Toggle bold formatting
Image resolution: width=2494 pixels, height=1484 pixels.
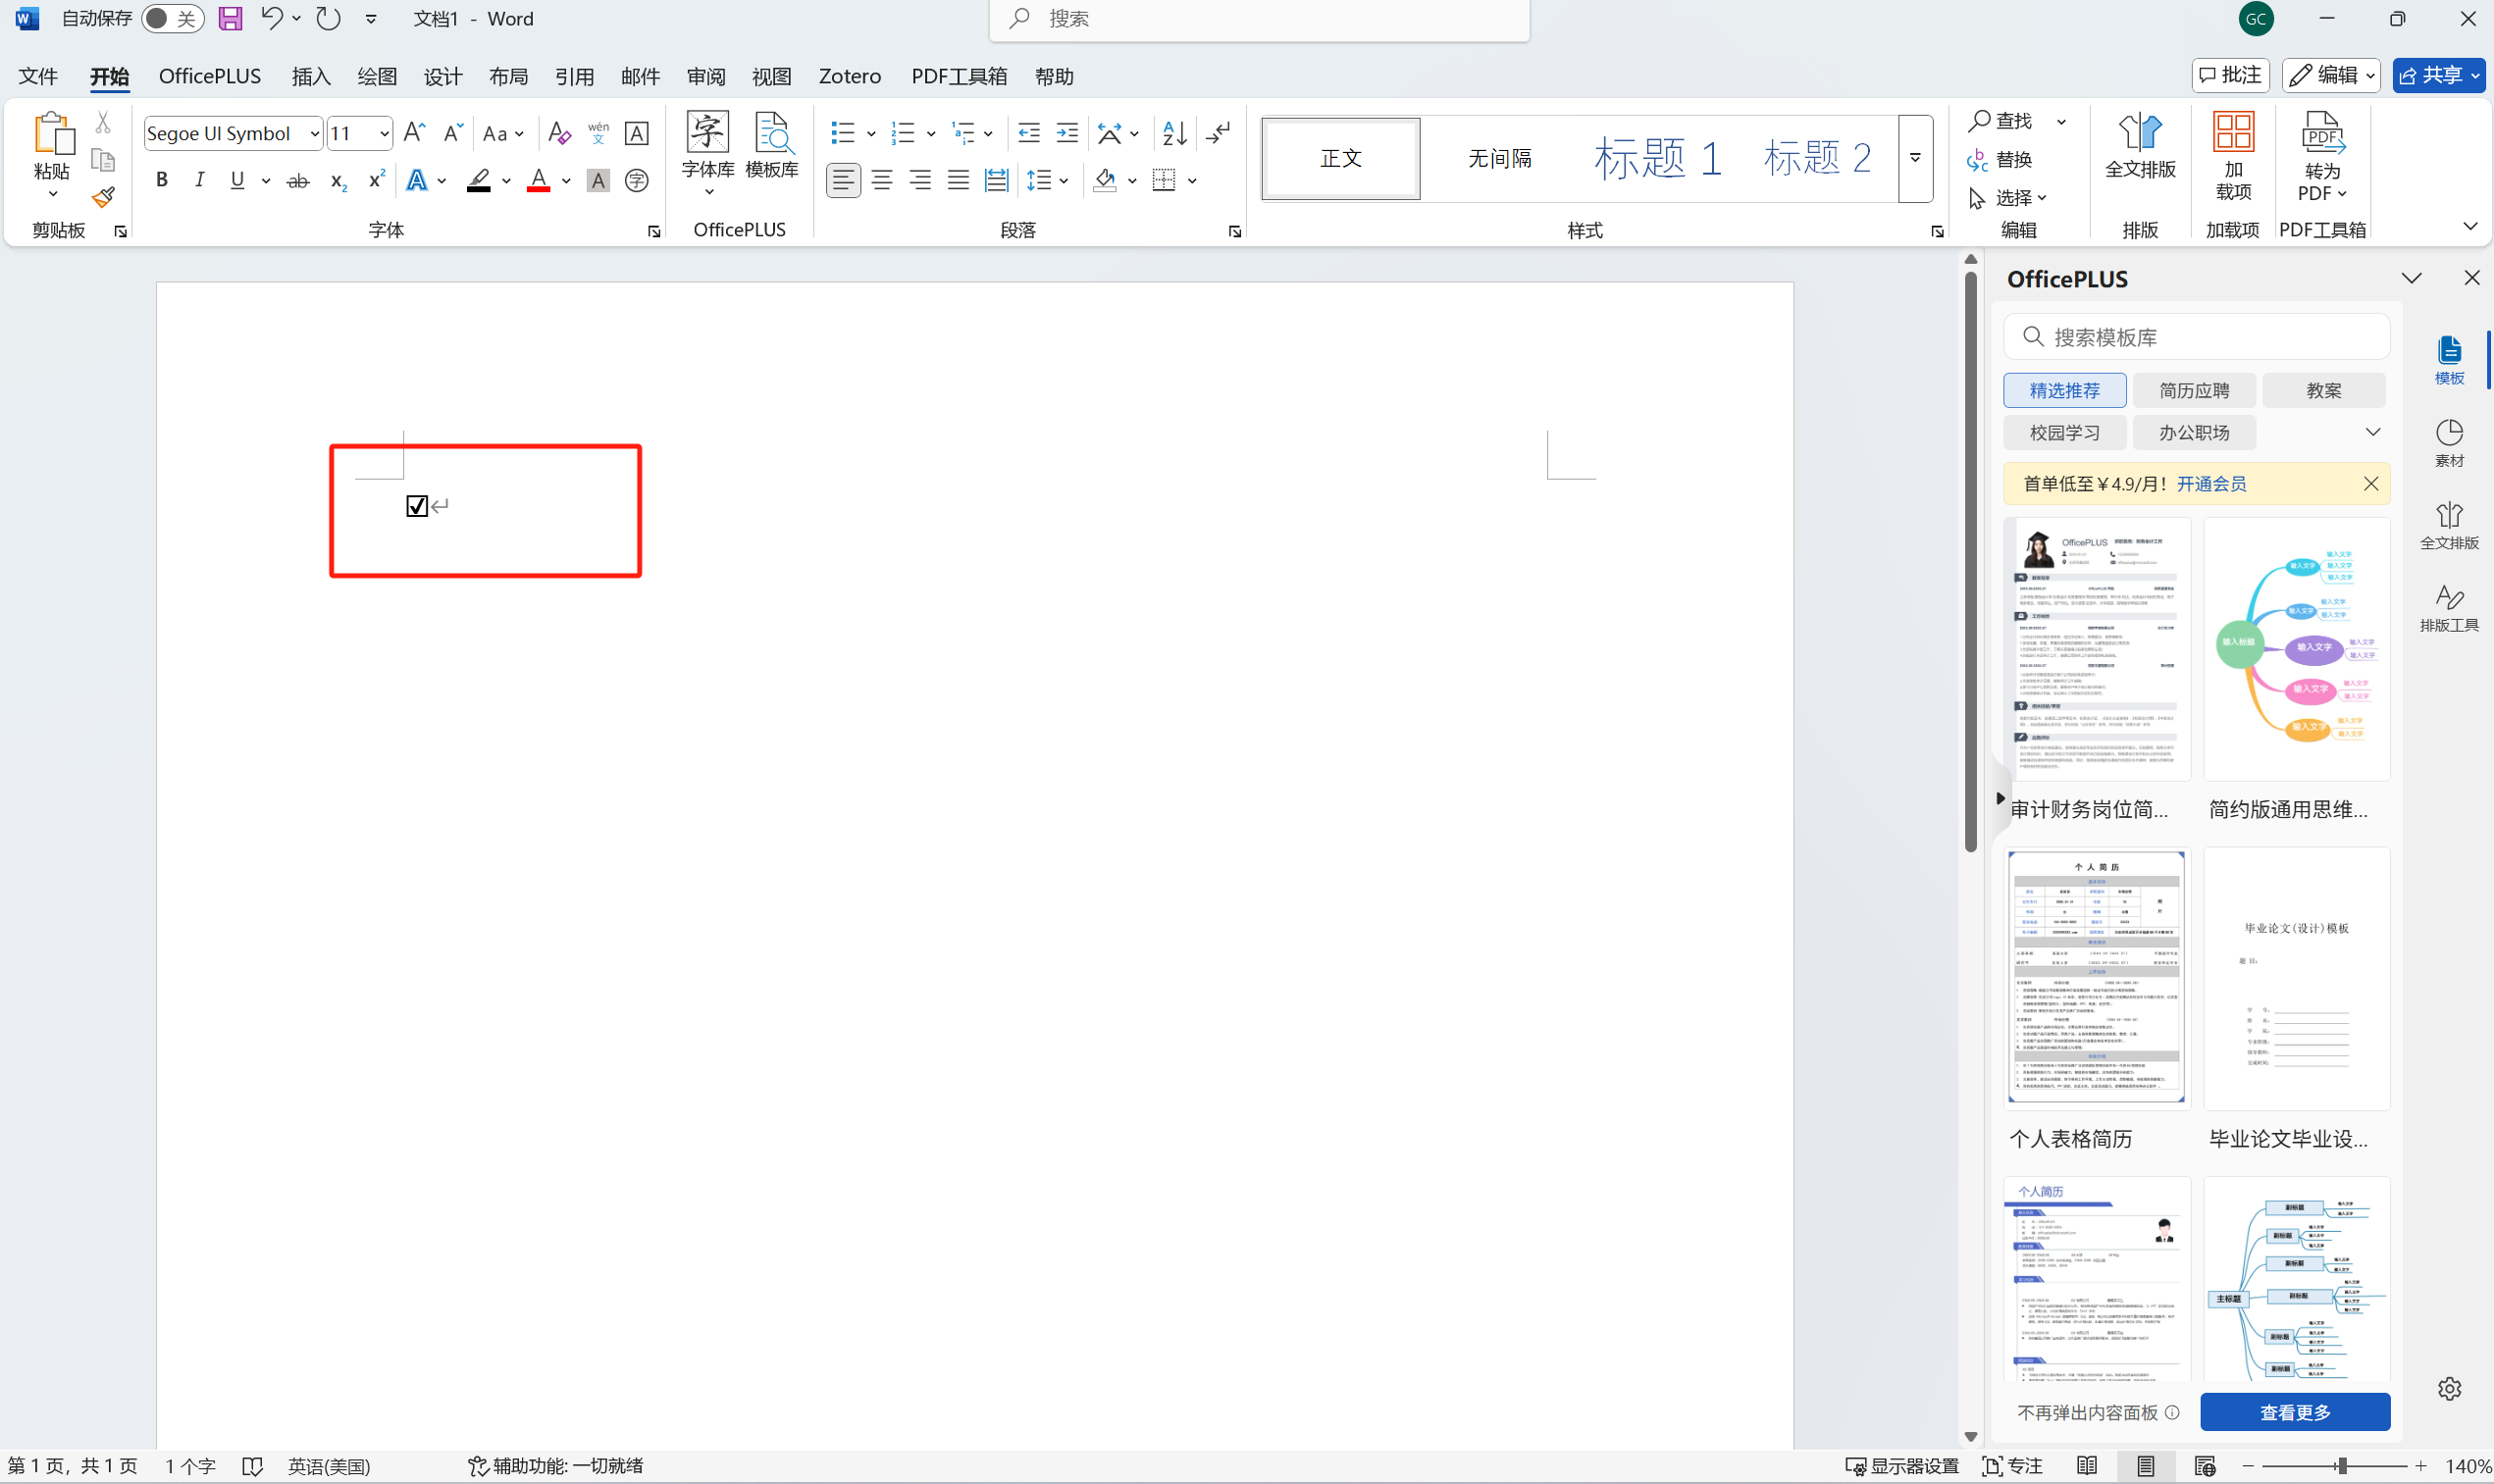coord(161,180)
